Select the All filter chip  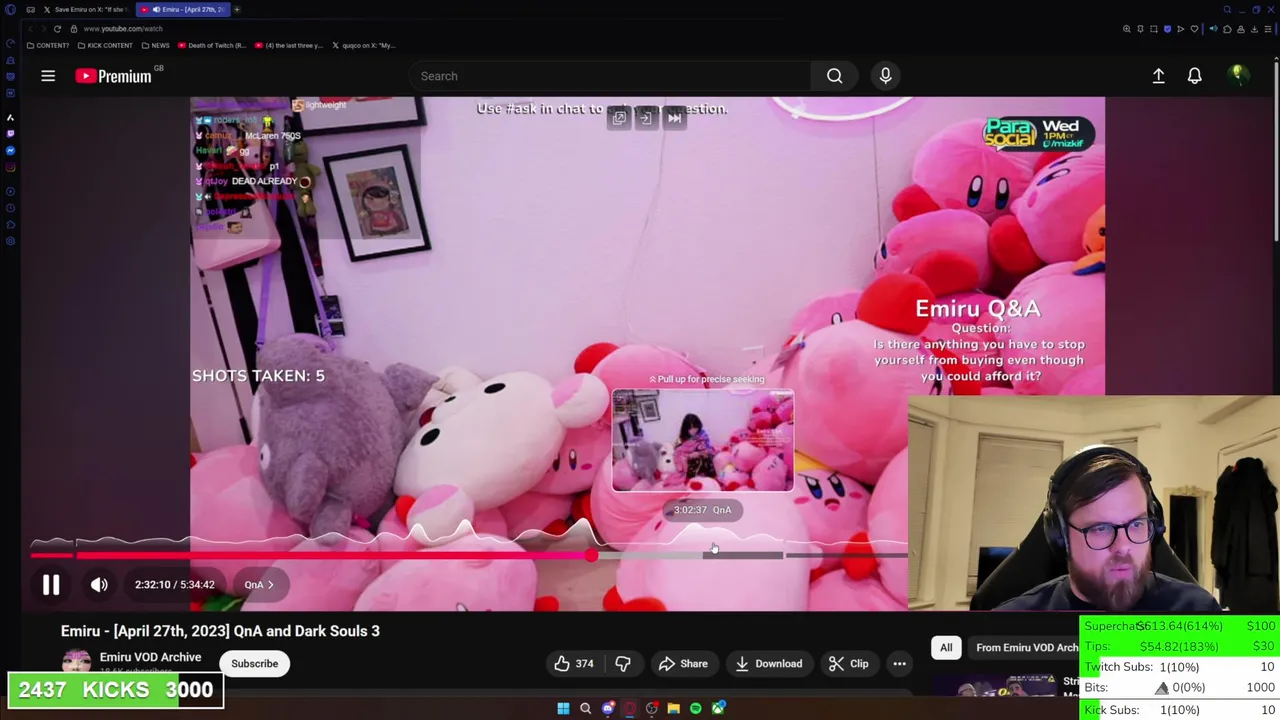point(946,648)
